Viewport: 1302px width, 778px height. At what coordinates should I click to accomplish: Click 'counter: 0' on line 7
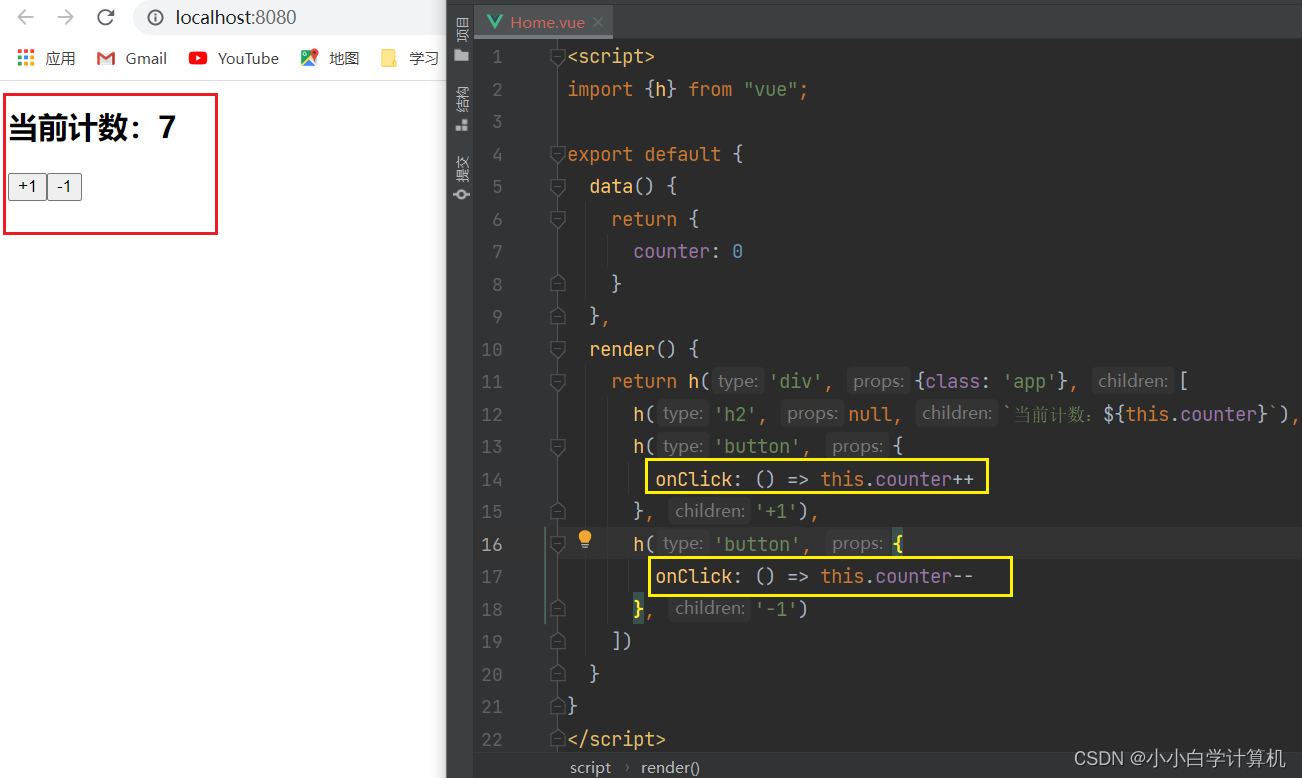click(688, 252)
